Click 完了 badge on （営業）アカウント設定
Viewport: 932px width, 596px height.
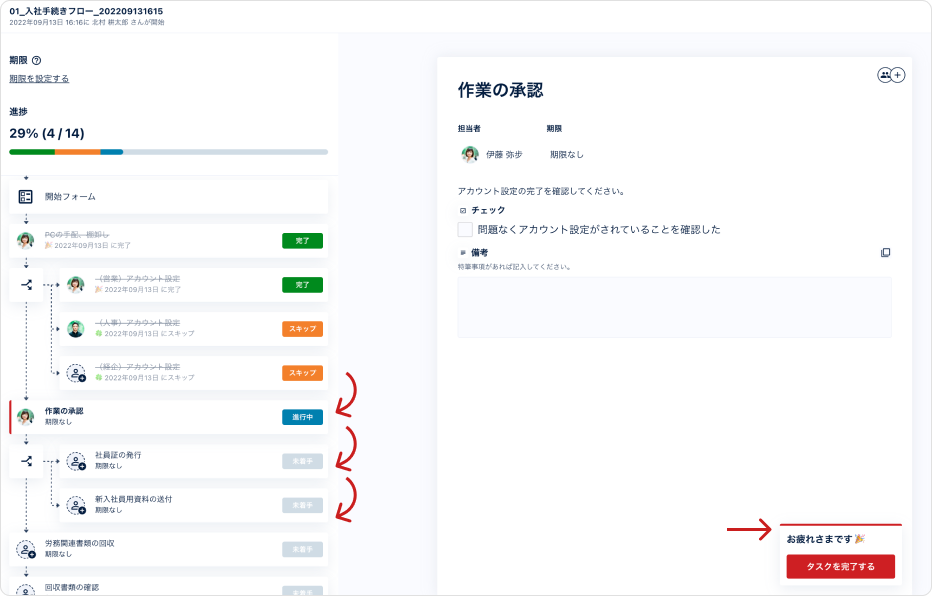pos(303,285)
